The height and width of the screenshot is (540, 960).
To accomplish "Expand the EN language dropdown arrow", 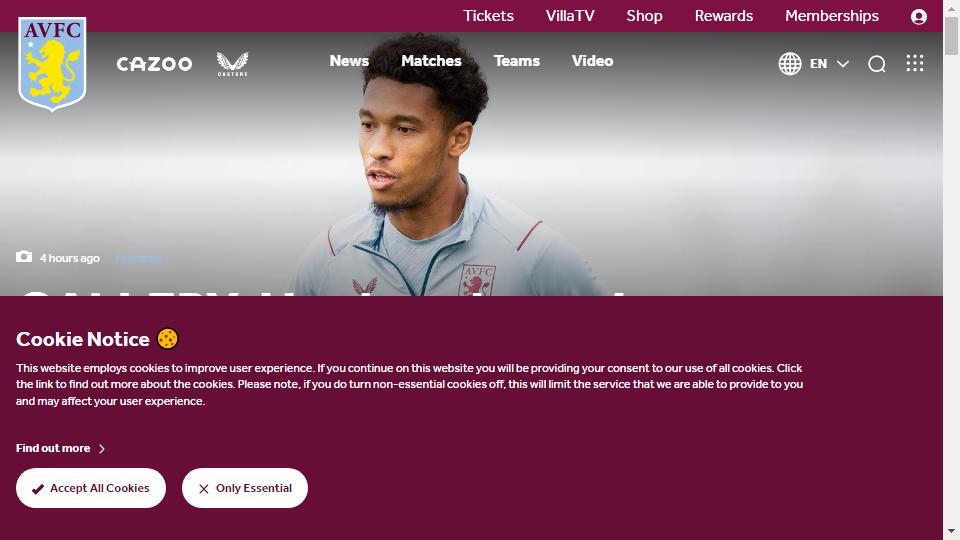I will click(843, 64).
